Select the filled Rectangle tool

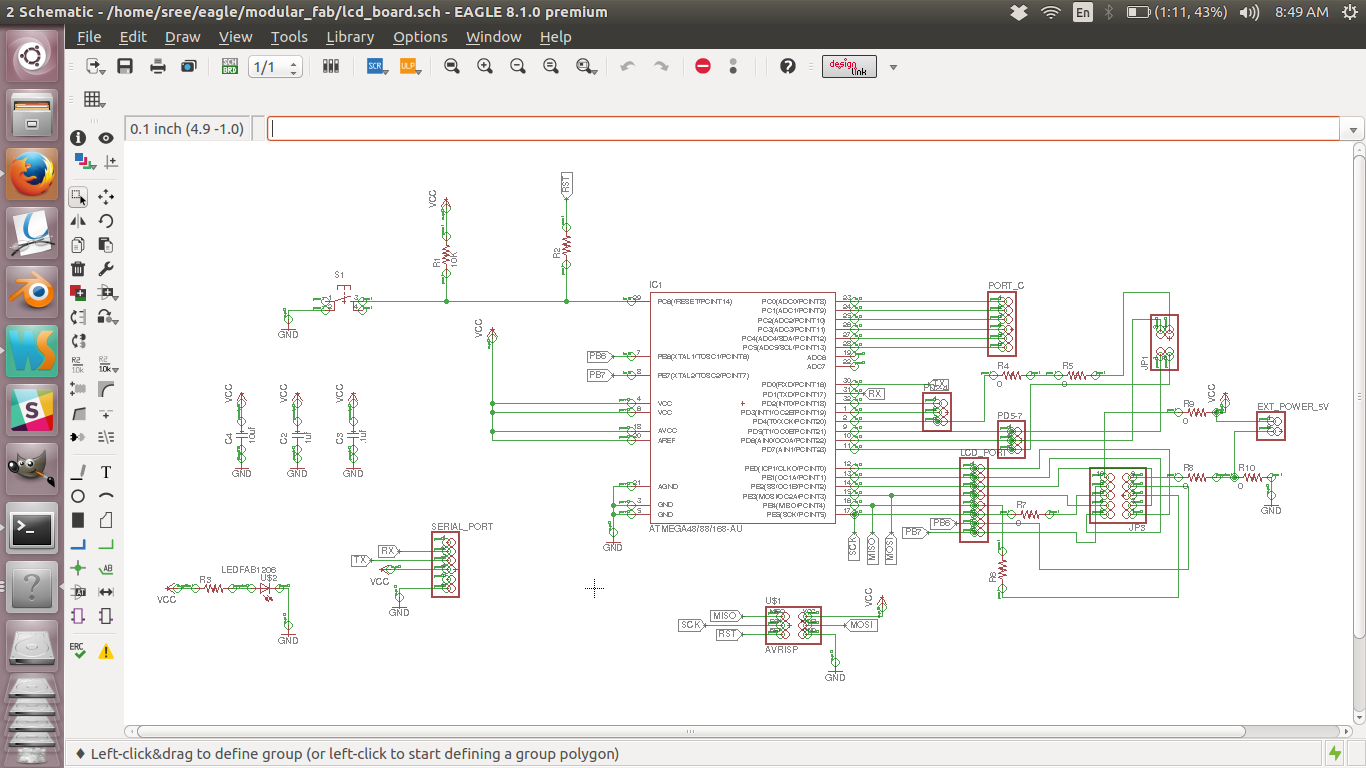tap(78, 520)
